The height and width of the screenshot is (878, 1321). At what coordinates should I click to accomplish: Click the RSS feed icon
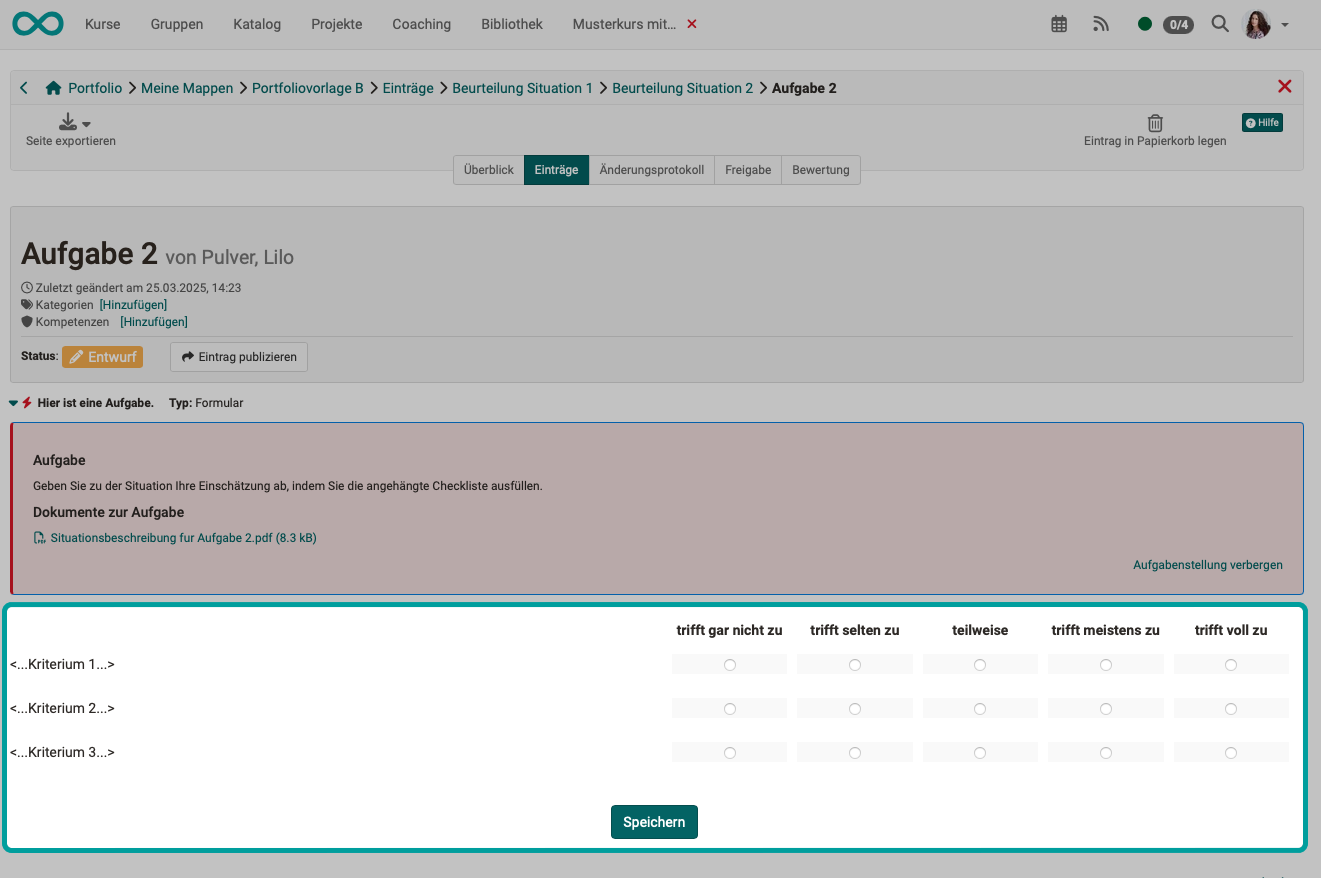tap(1100, 23)
